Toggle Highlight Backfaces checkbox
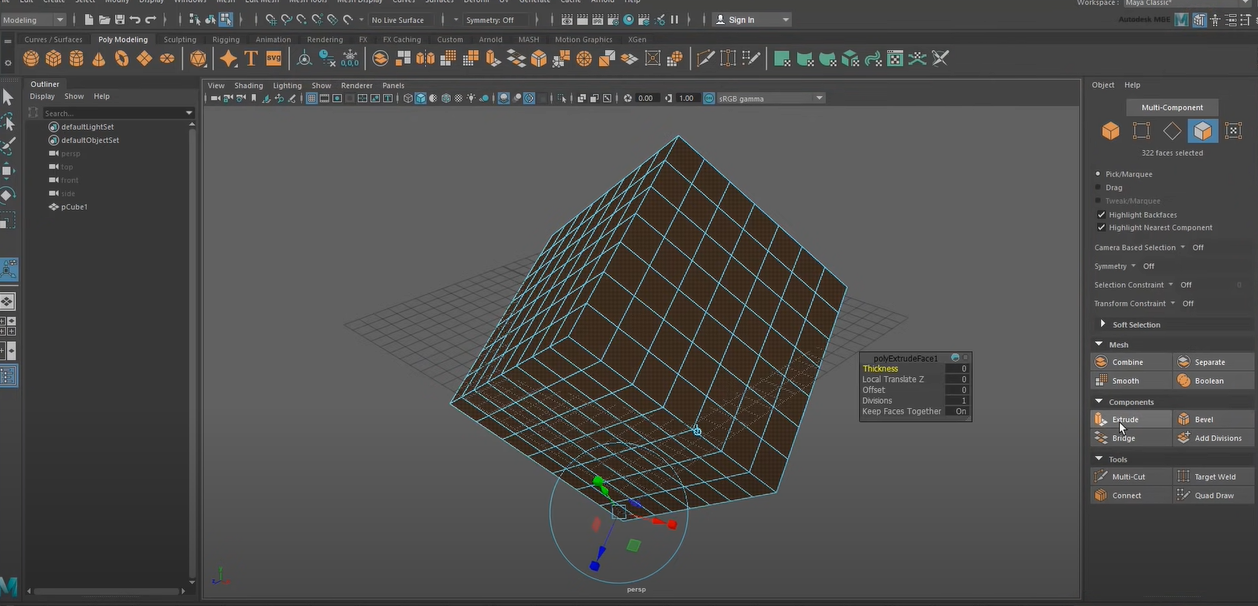The width and height of the screenshot is (1258, 606). 1101,215
